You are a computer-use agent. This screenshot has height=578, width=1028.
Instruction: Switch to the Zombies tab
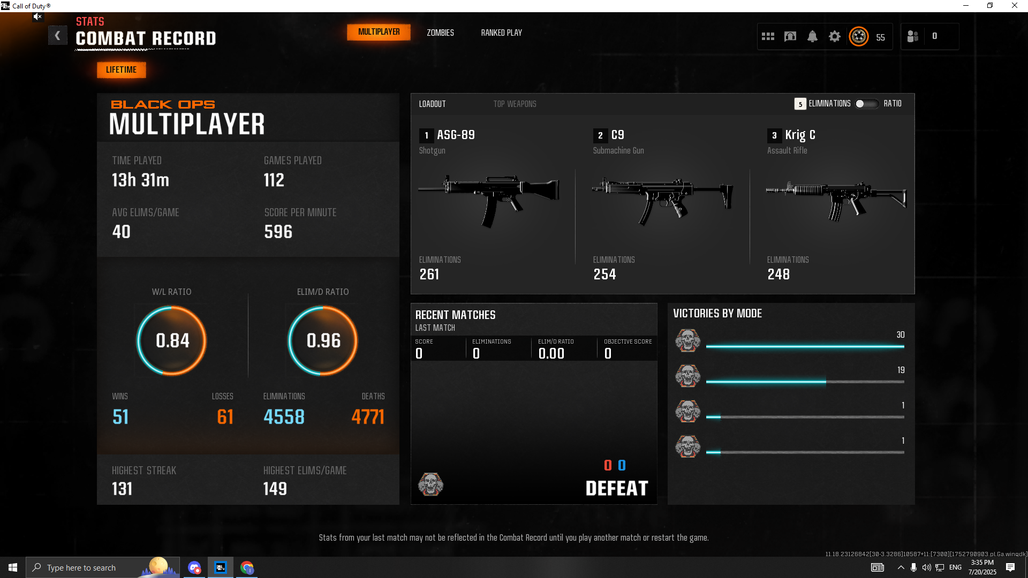(441, 33)
